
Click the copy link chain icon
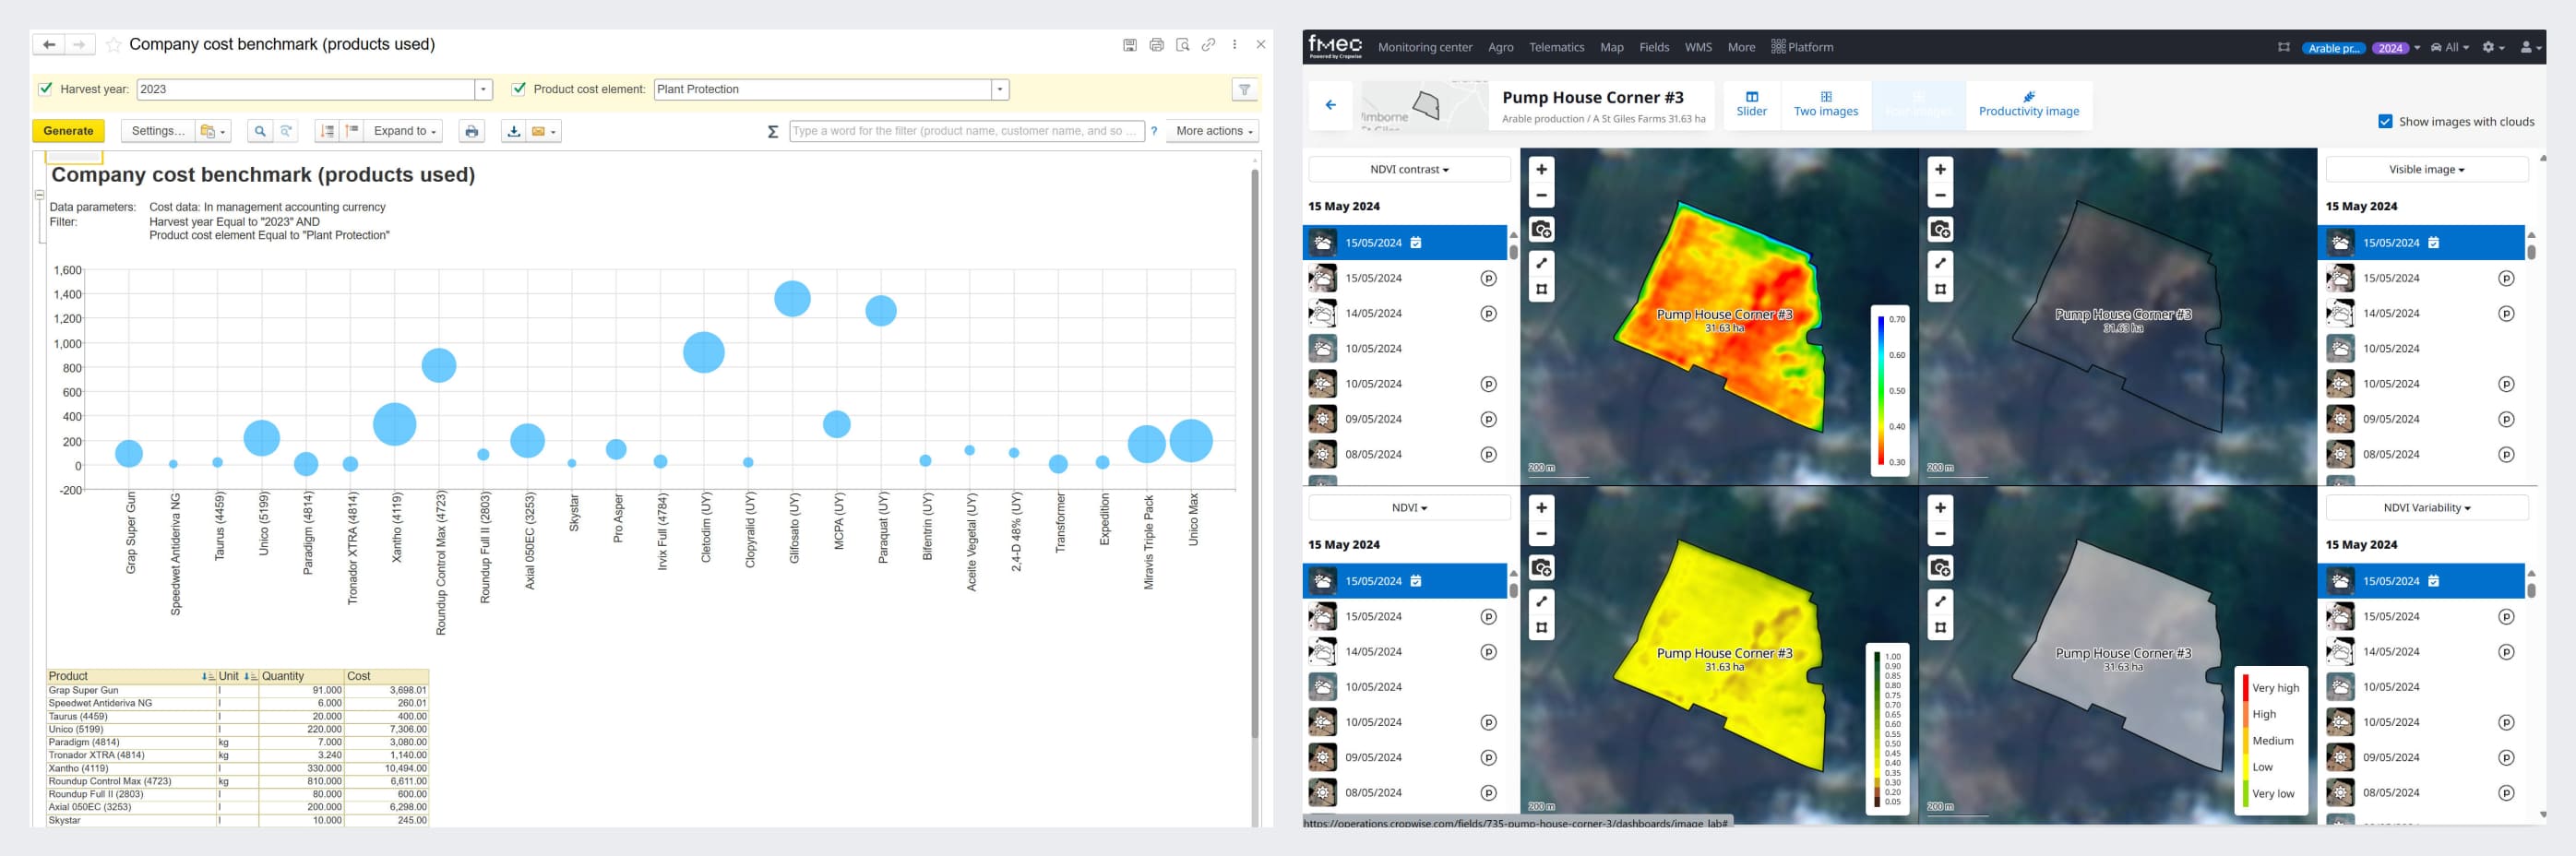(1208, 45)
